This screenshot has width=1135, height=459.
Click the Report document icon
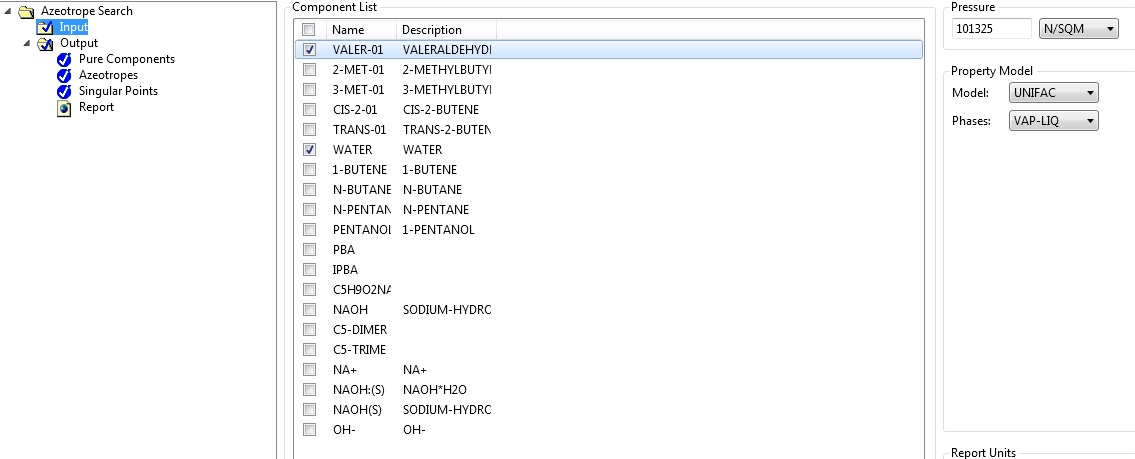tap(64, 107)
